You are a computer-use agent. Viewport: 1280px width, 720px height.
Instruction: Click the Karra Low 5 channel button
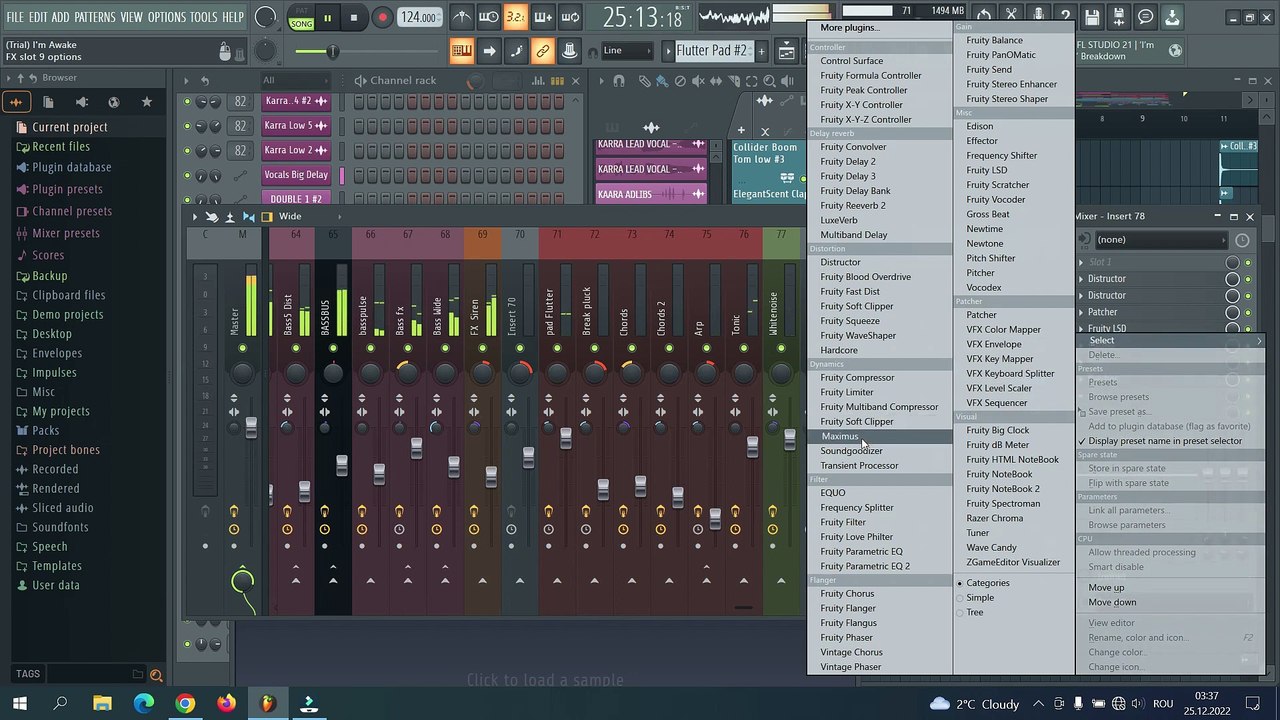[x=296, y=125]
